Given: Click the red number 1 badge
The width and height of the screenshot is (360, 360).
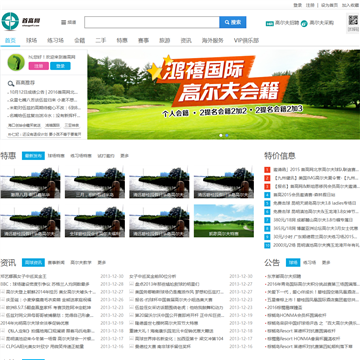Looking at the screenshot, I should (x=267, y=170).
